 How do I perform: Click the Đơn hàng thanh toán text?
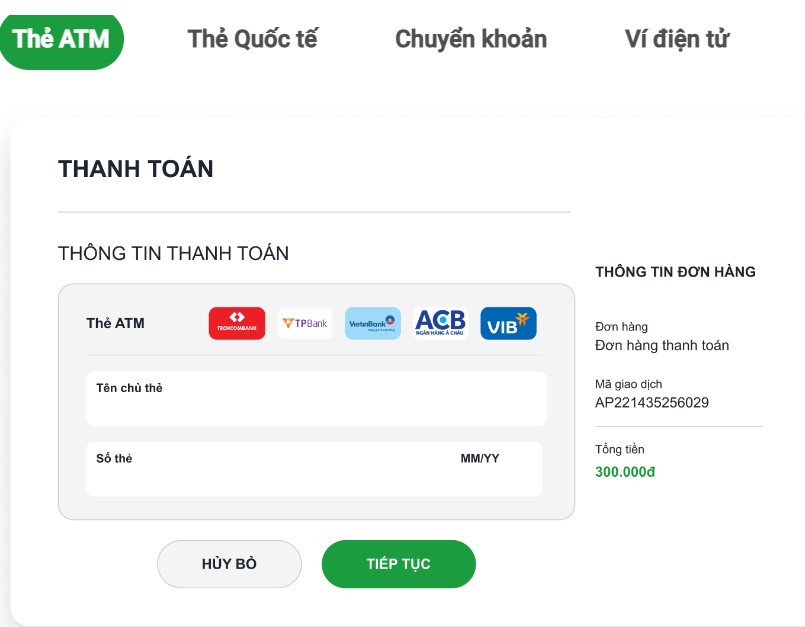pyautogui.click(x=662, y=345)
